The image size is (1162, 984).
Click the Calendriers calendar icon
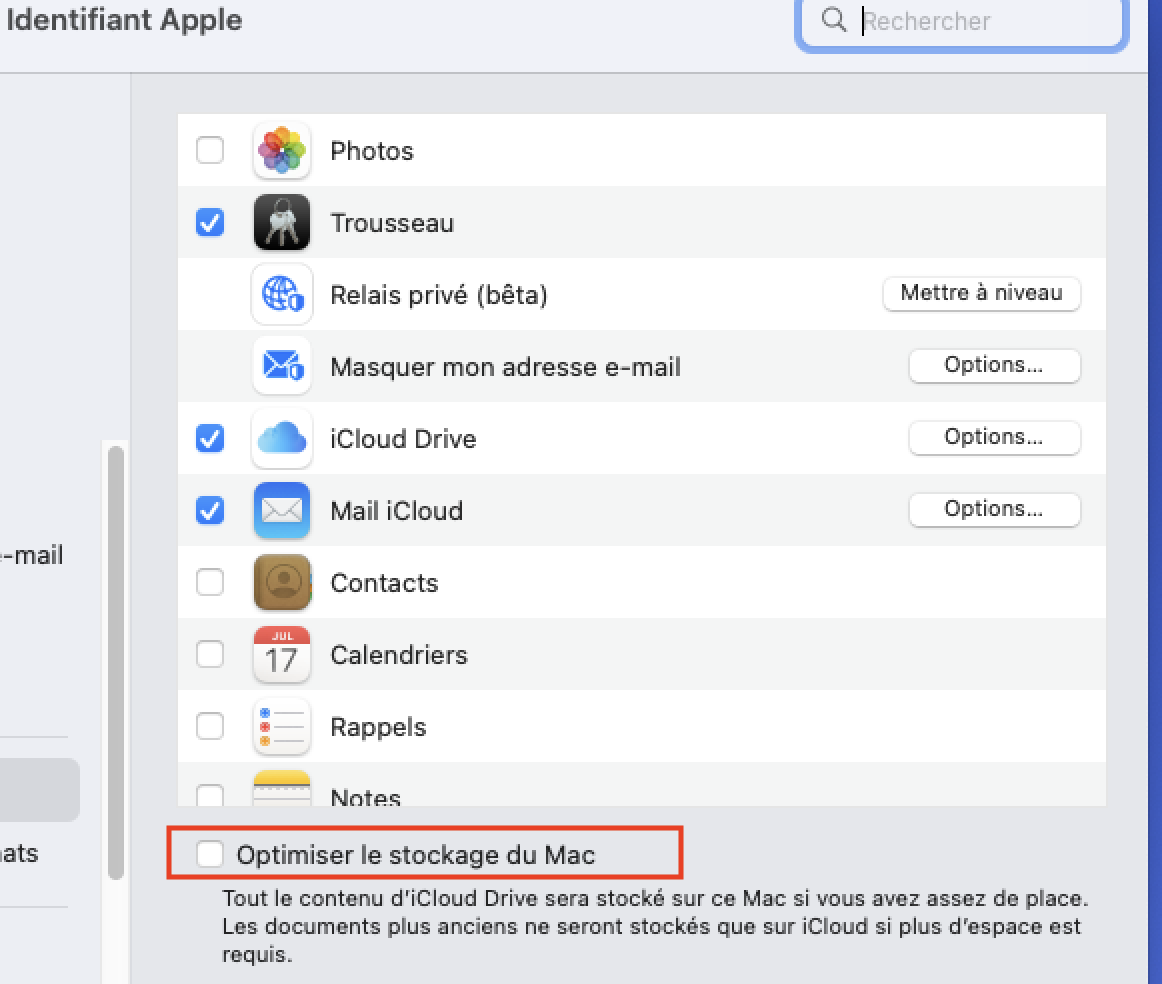(x=282, y=654)
